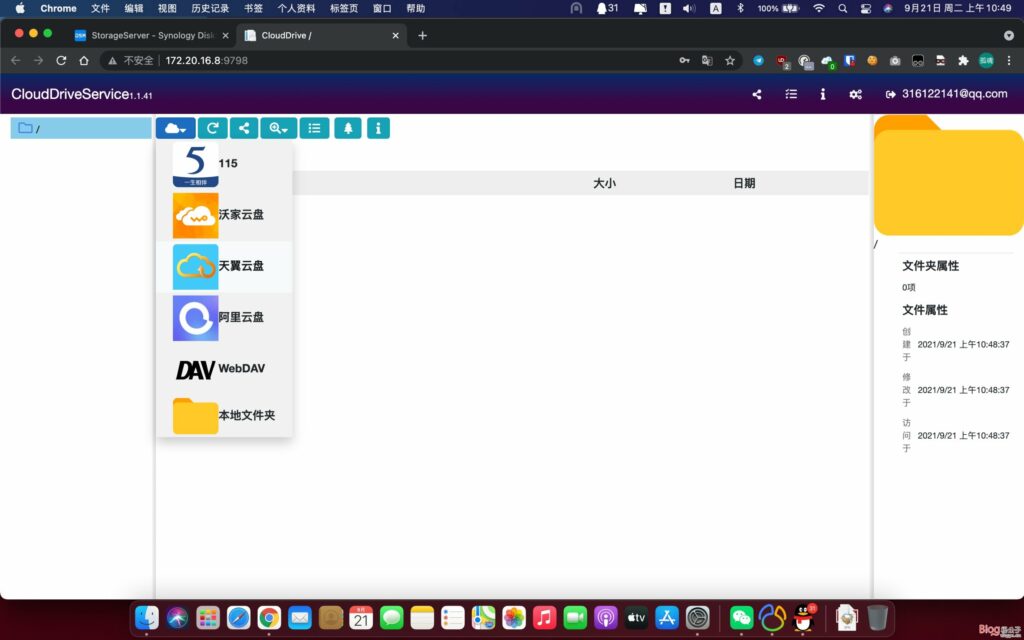The height and width of the screenshot is (640, 1024).
Task: Click the large folder preview thumbnail
Action: (x=949, y=176)
